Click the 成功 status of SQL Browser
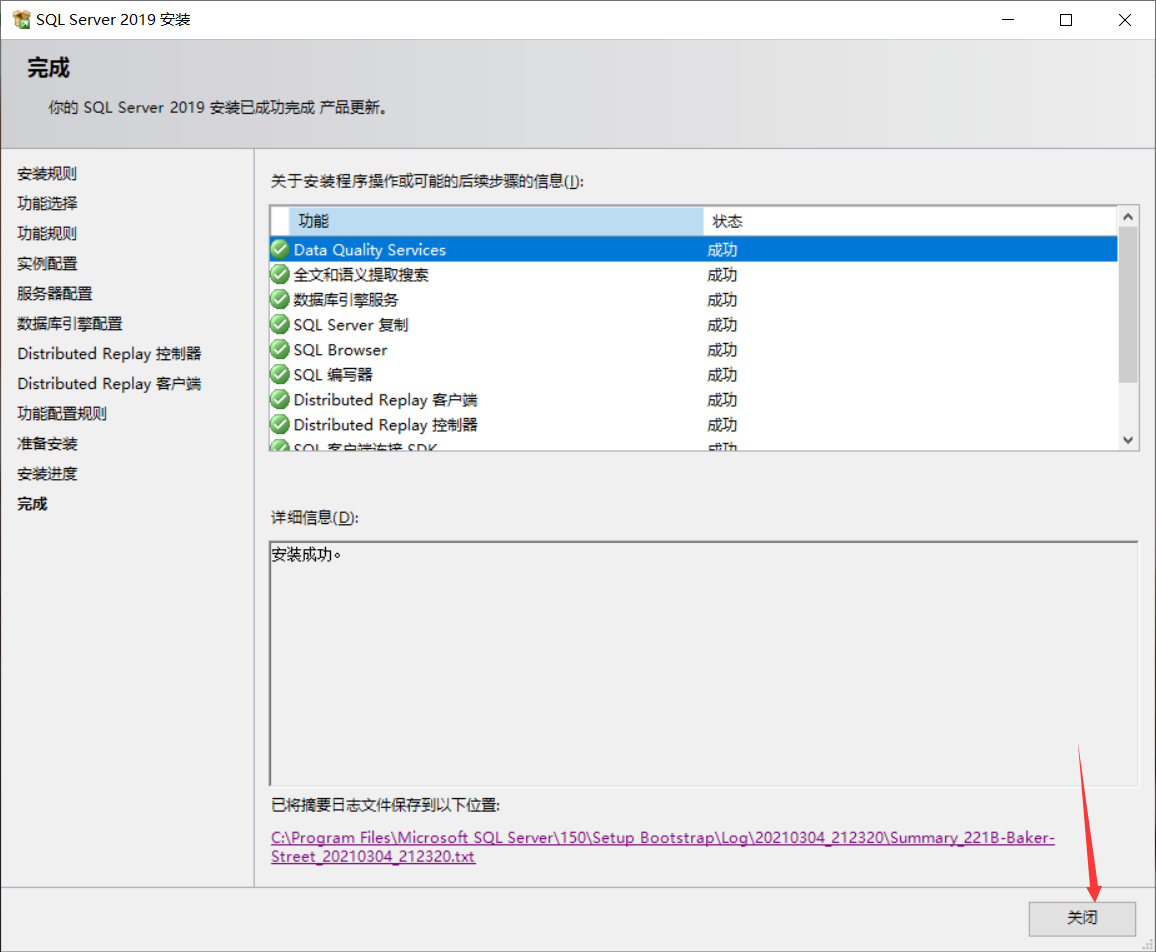The height and width of the screenshot is (952, 1156). click(x=722, y=350)
